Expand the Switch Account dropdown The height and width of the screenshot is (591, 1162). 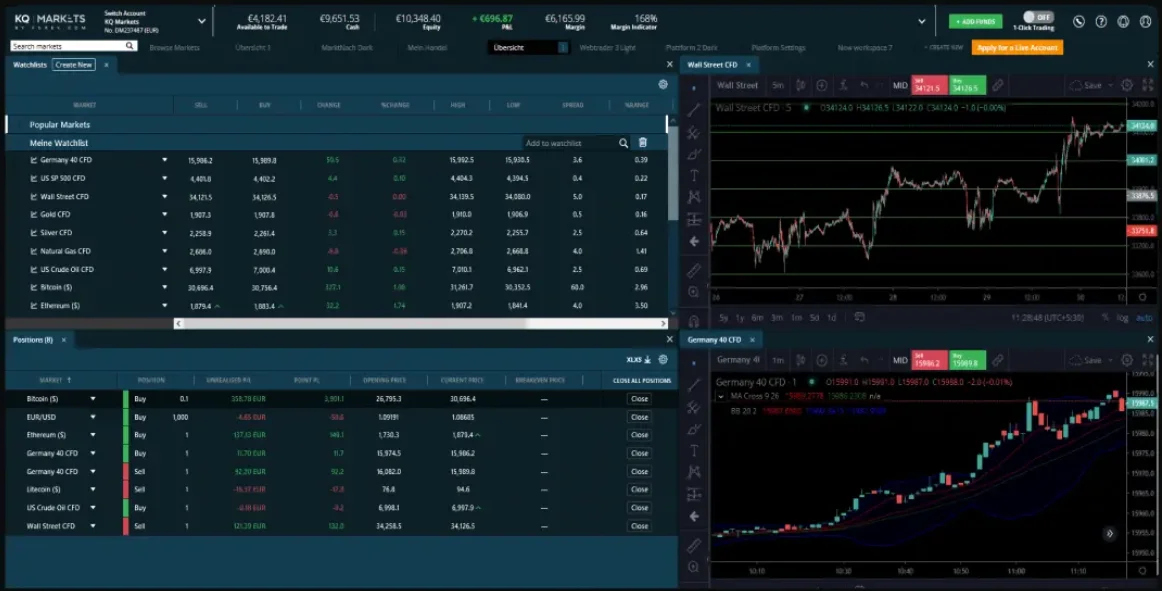[201, 20]
